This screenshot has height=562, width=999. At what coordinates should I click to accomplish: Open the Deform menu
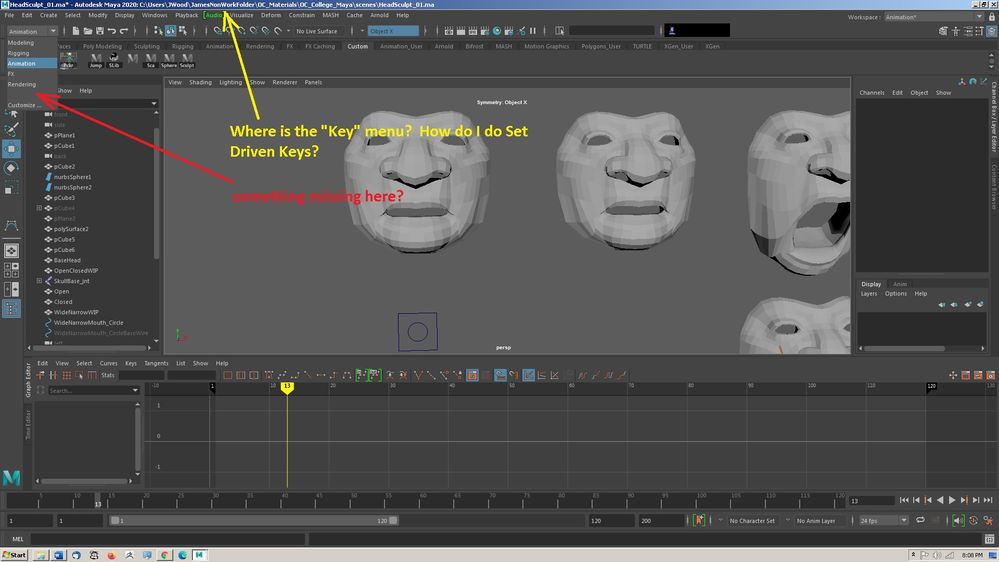[x=271, y=15]
